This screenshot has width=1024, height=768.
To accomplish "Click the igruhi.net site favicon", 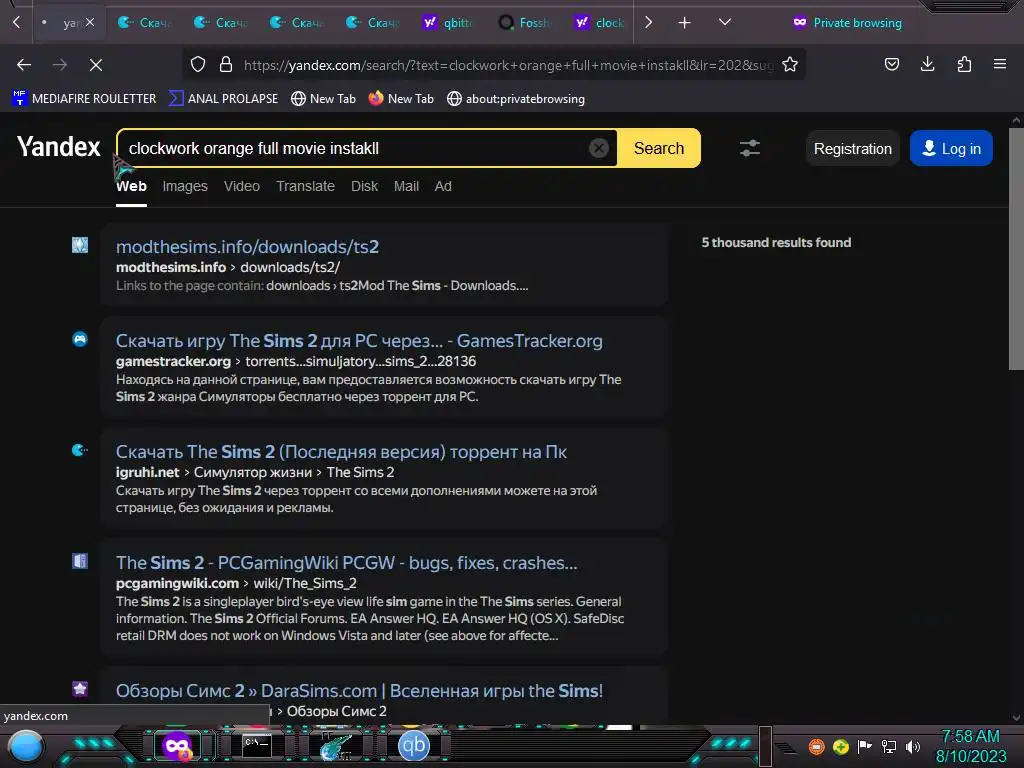I will [80, 450].
